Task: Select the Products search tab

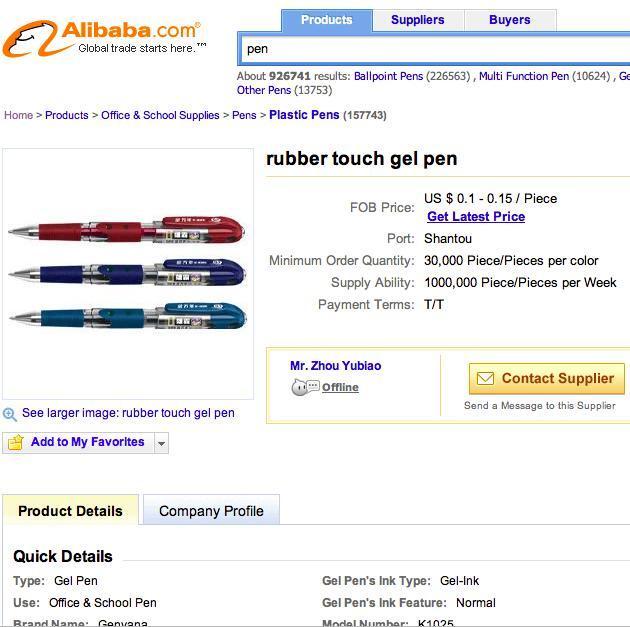Action: [327, 20]
